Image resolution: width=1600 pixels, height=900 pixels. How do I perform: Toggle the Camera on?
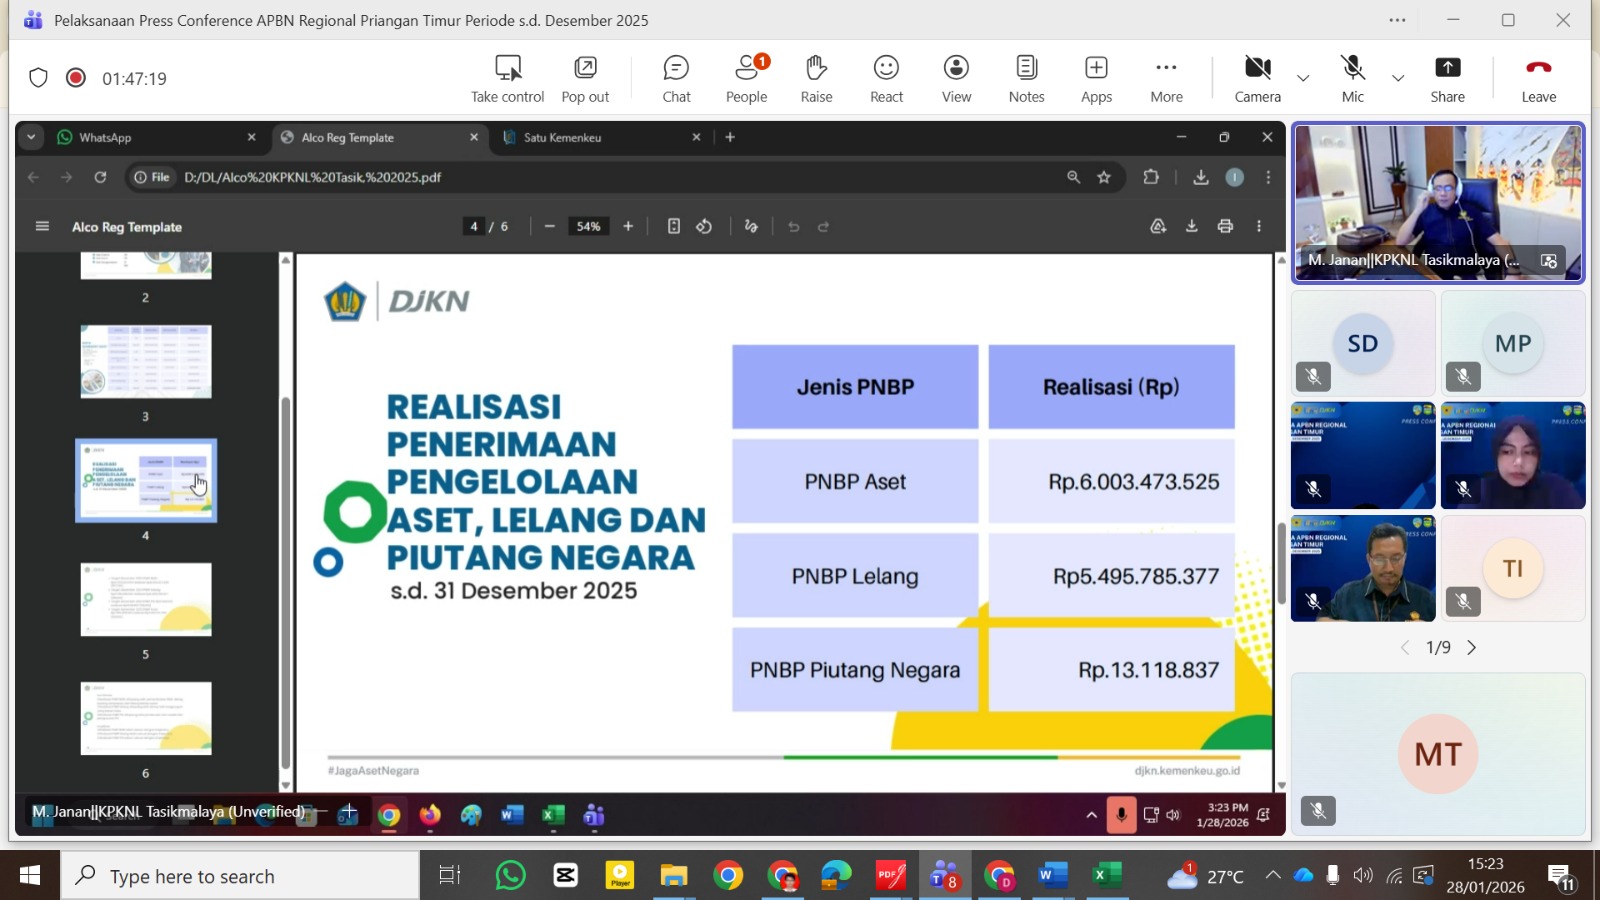(1257, 78)
